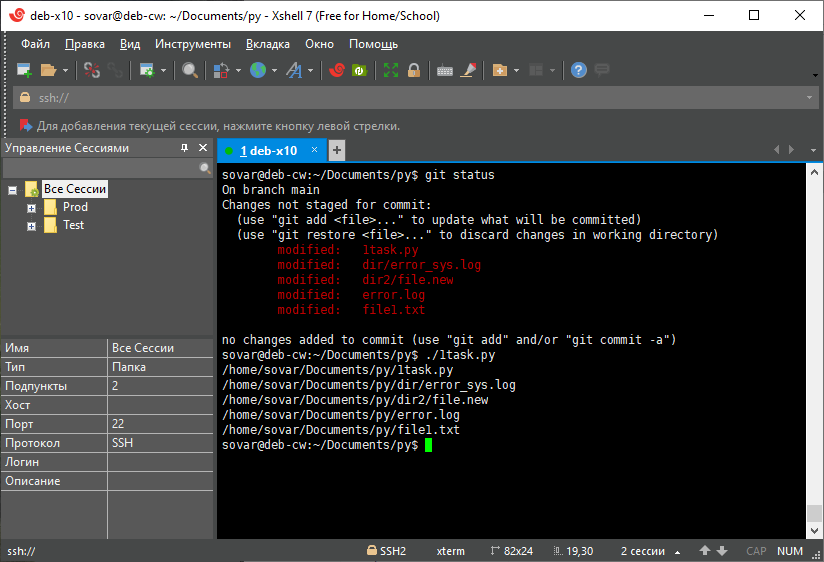Pin the Управление Сессиями panel
Image resolution: width=824 pixels, height=562 pixels.
[184, 148]
